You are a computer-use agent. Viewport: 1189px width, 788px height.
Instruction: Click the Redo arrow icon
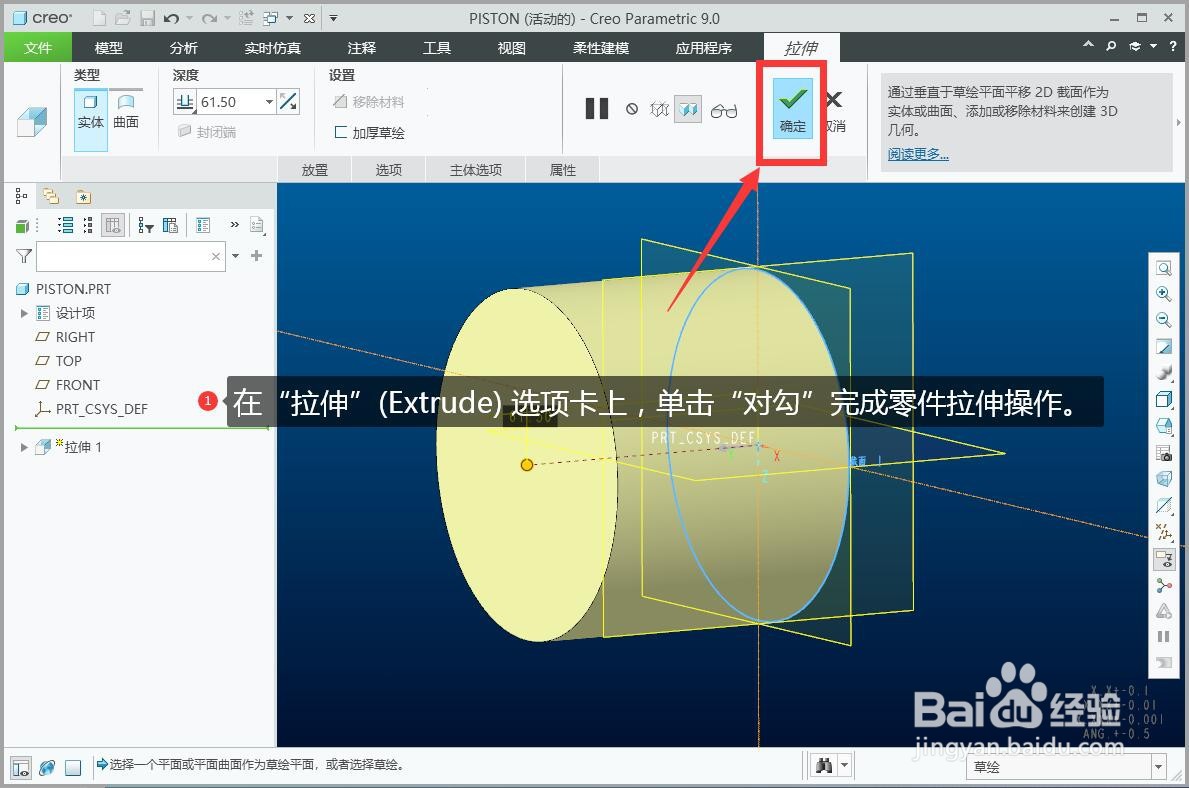(x=209, y=18)
